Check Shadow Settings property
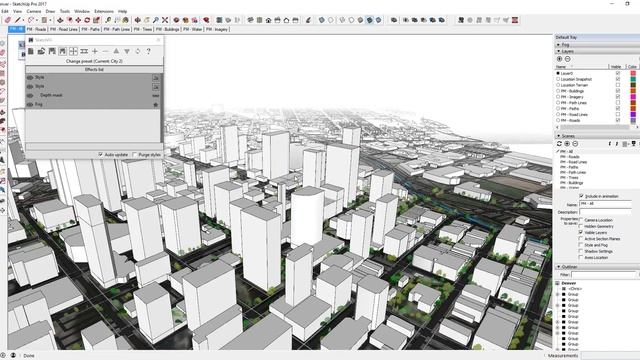The image size is (640, 360). coord(581,251)
